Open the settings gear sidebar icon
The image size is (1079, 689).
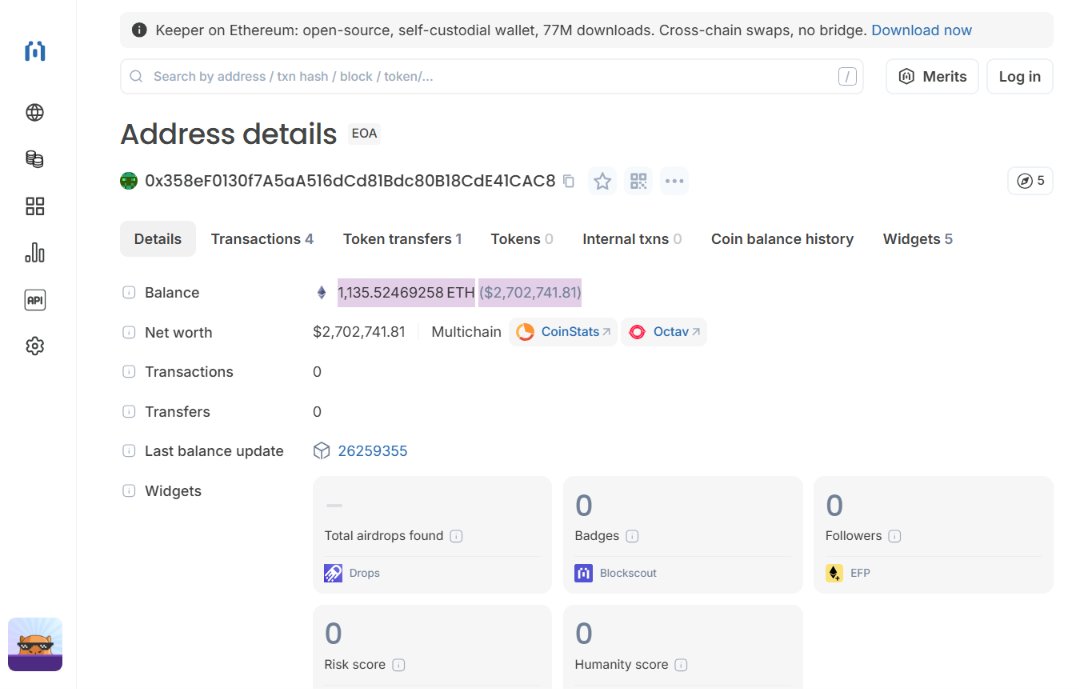[34, 346]
